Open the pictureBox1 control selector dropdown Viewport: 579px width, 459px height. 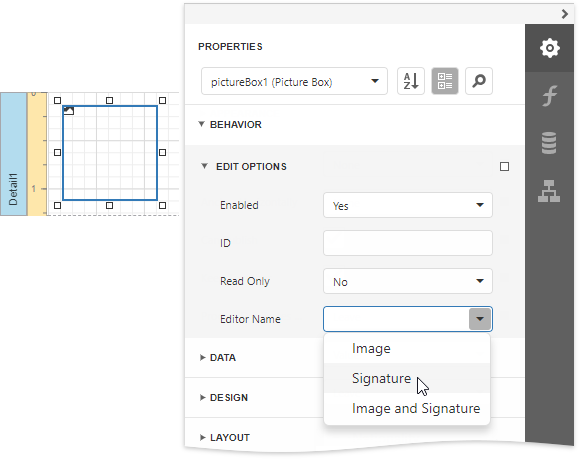pyautogui.click(x=375, y=81)
